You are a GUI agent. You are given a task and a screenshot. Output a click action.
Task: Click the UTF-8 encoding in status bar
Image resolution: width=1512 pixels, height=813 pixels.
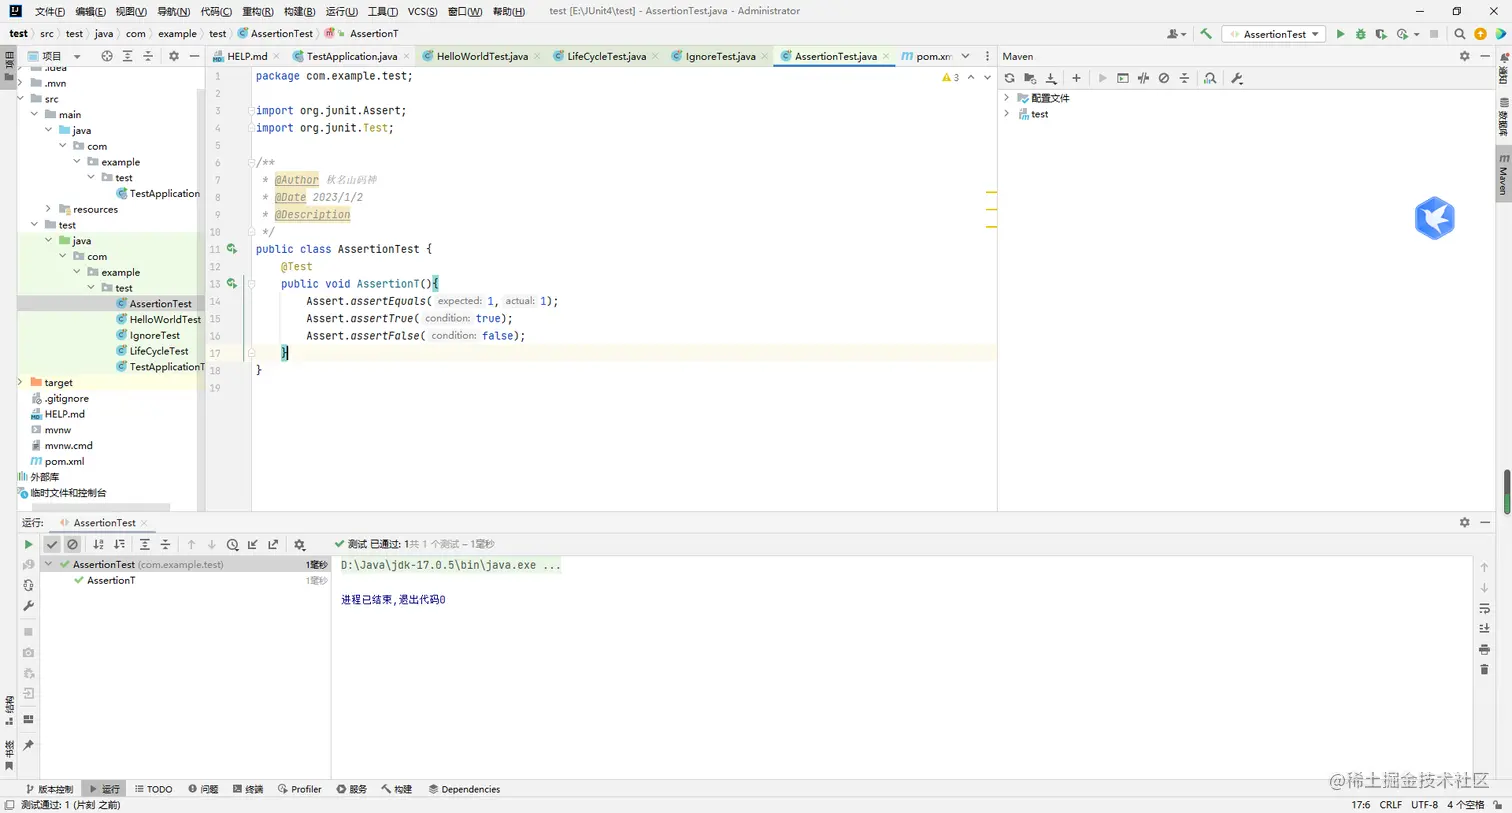pos(1424,804)
